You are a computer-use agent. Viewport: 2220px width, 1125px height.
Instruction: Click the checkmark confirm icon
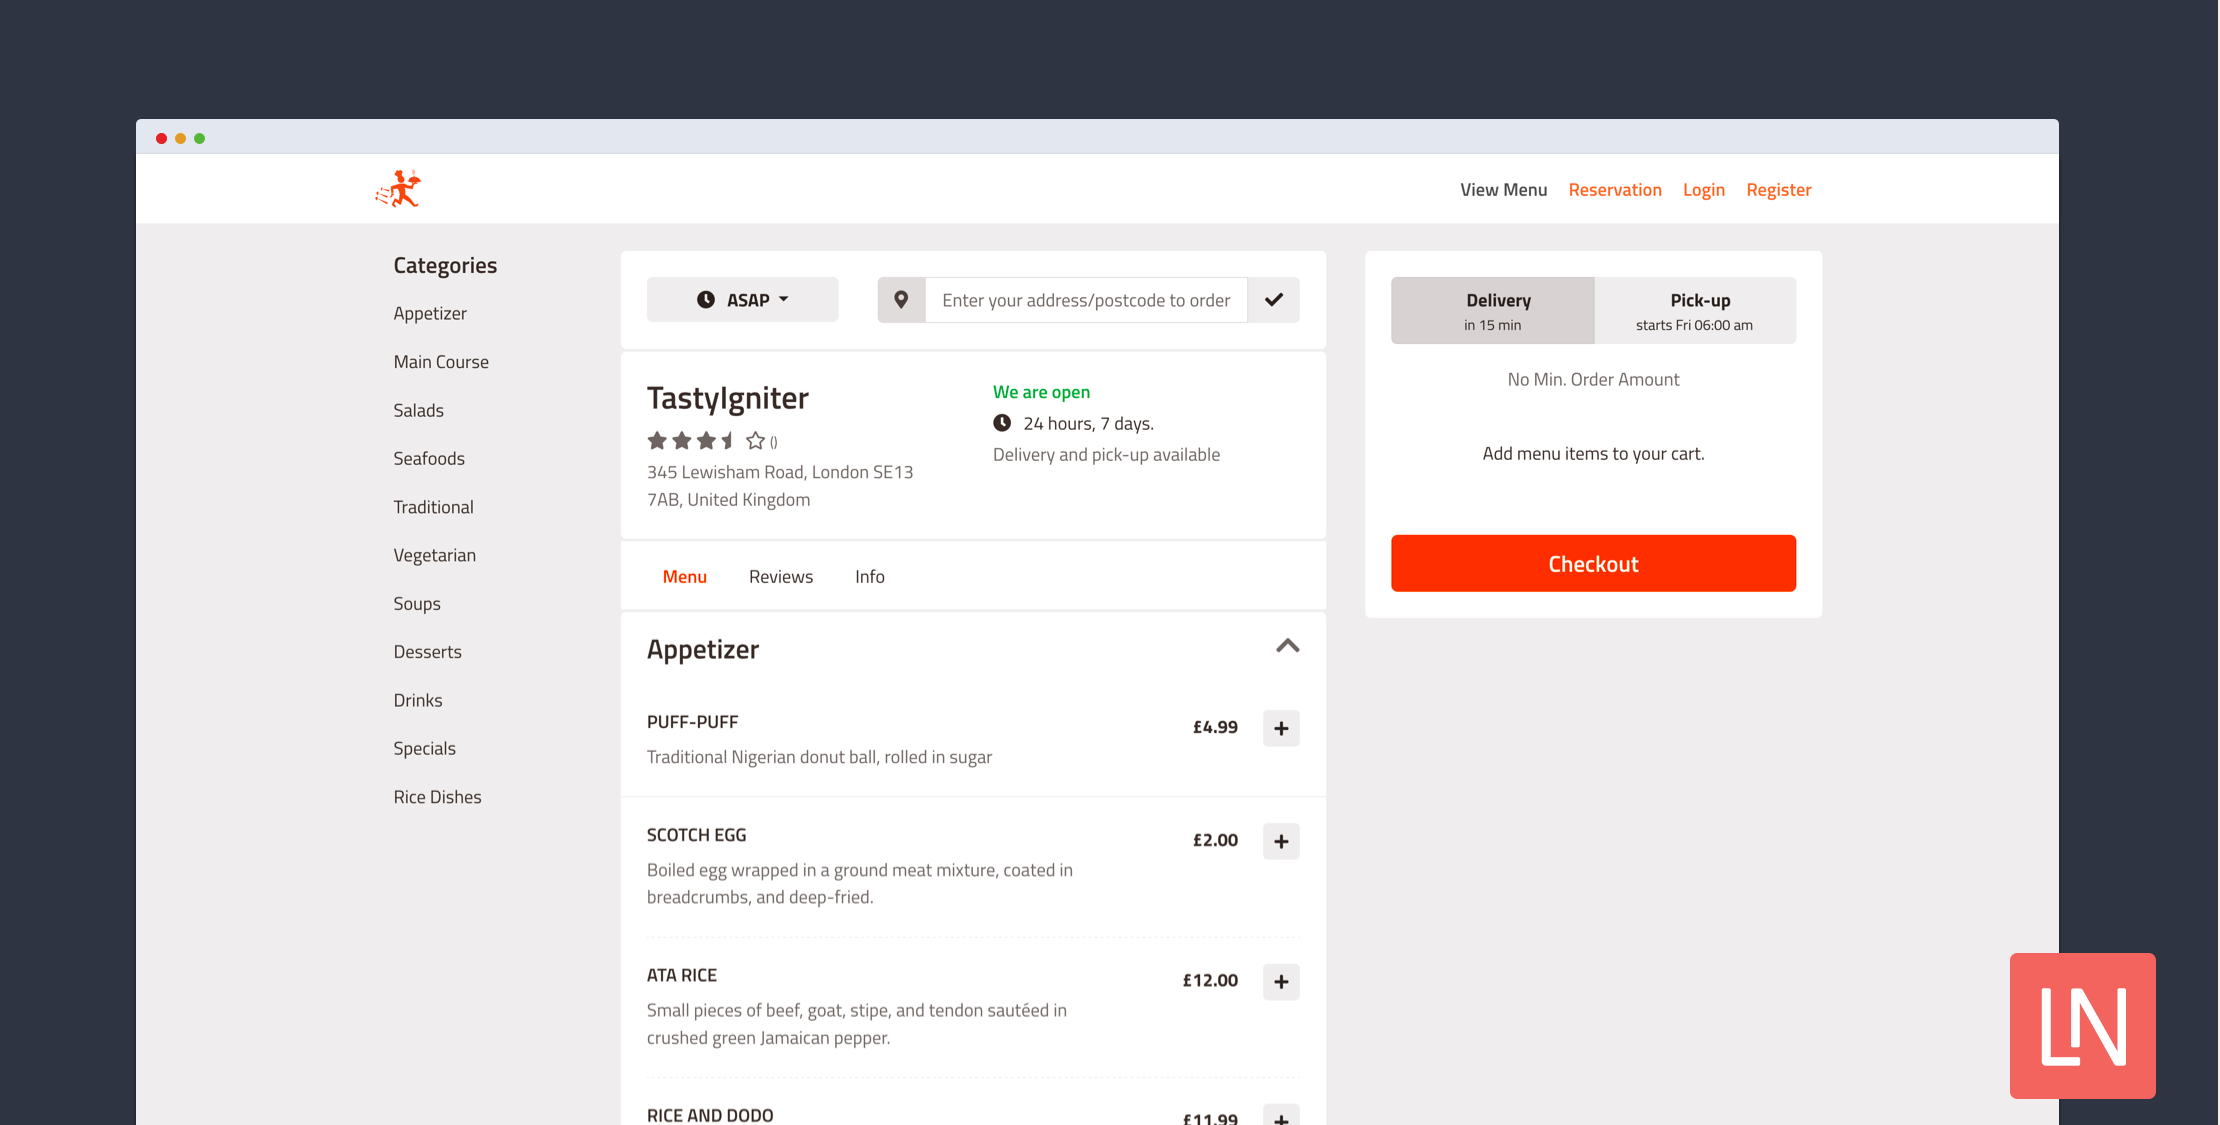click(x=1273, y=300)
